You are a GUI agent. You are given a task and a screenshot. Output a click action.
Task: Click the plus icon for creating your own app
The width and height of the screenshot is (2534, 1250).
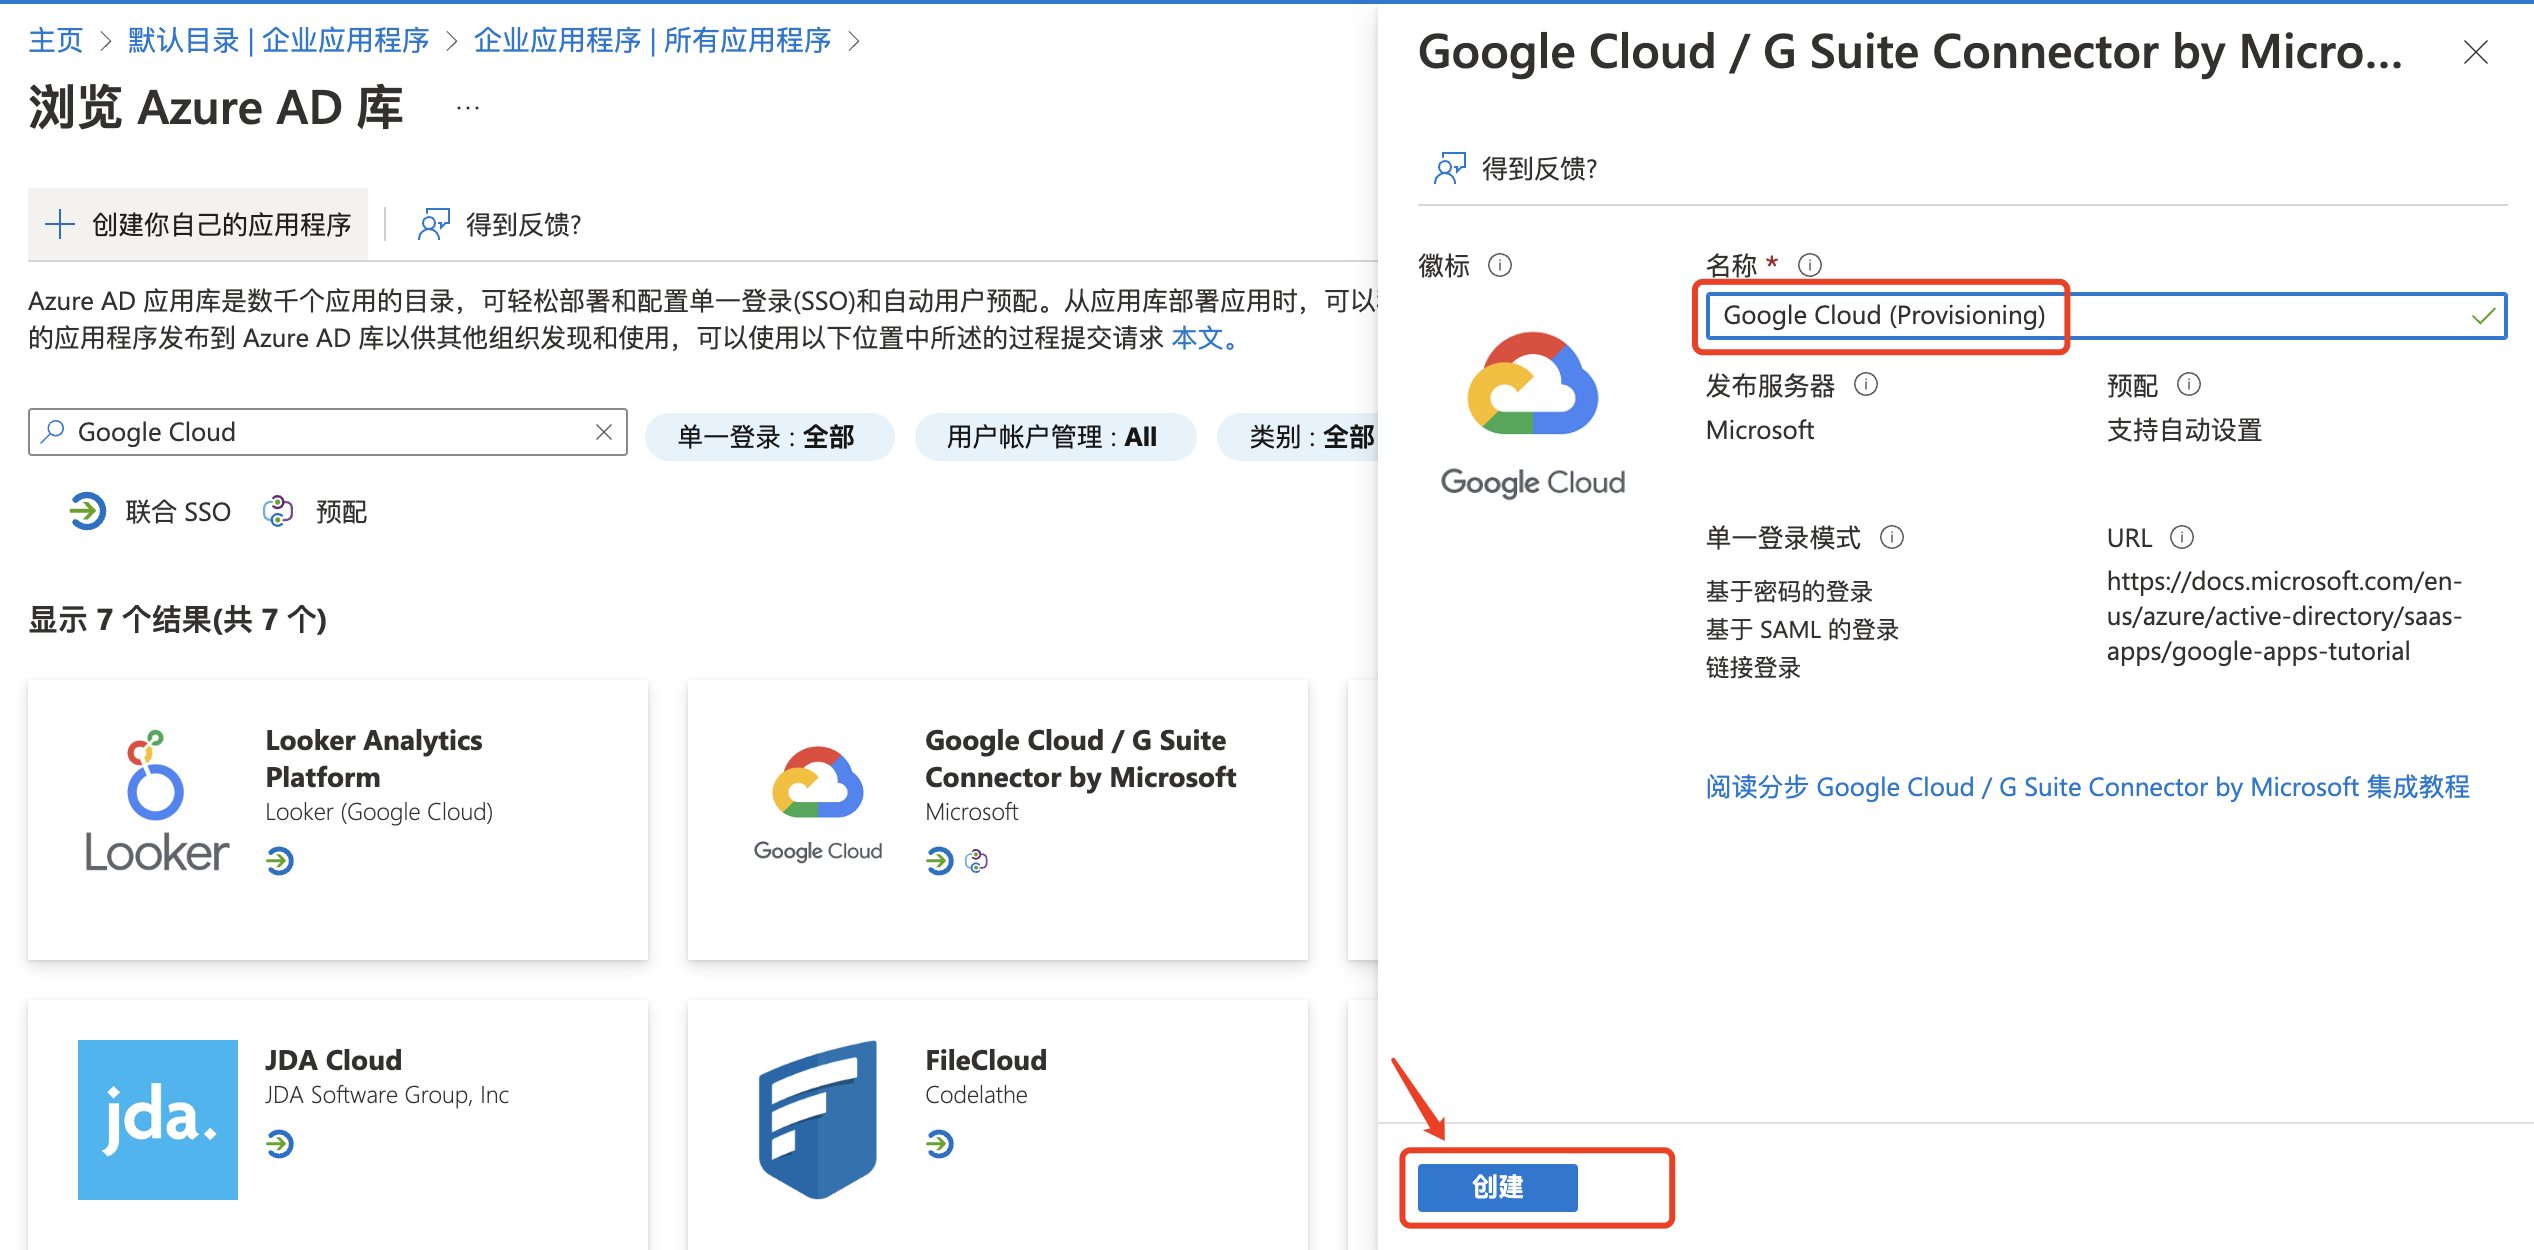pyautogui.click(x=60, y=224)
